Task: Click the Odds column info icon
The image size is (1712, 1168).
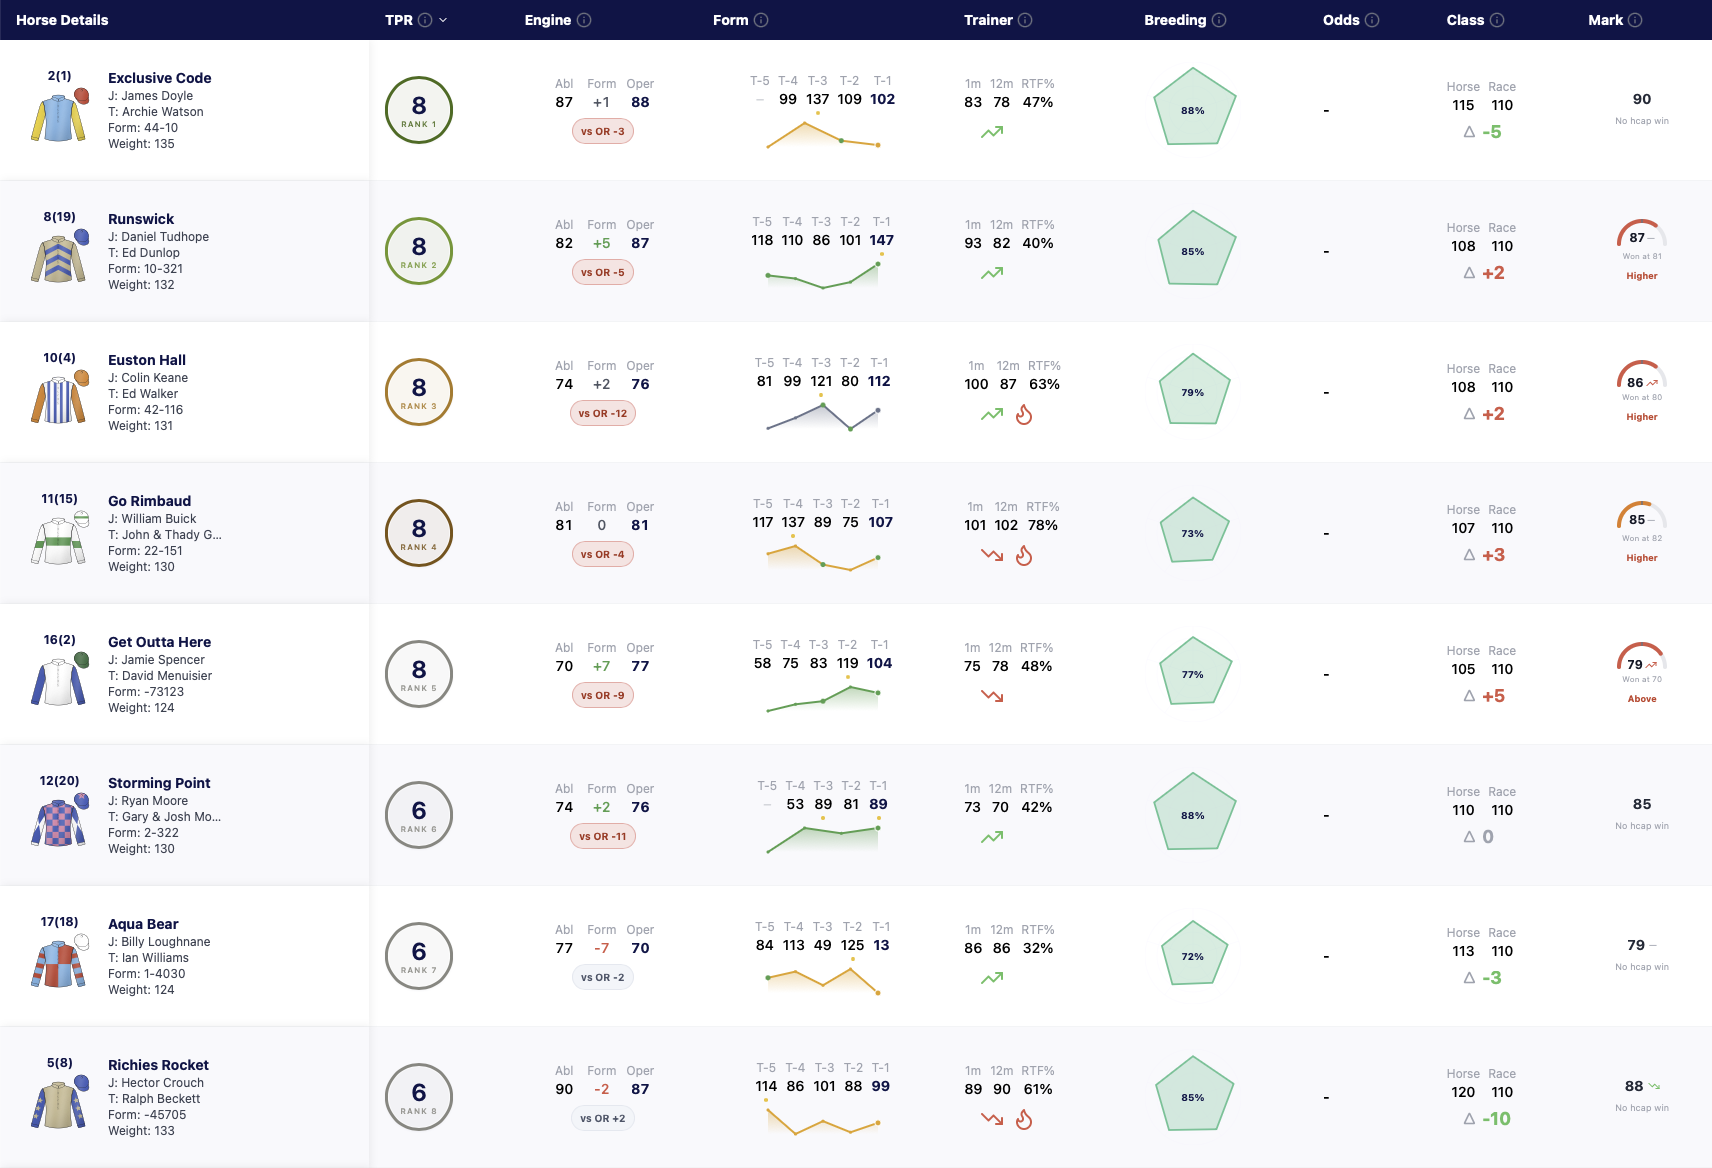Action: tap(1372, 20)
